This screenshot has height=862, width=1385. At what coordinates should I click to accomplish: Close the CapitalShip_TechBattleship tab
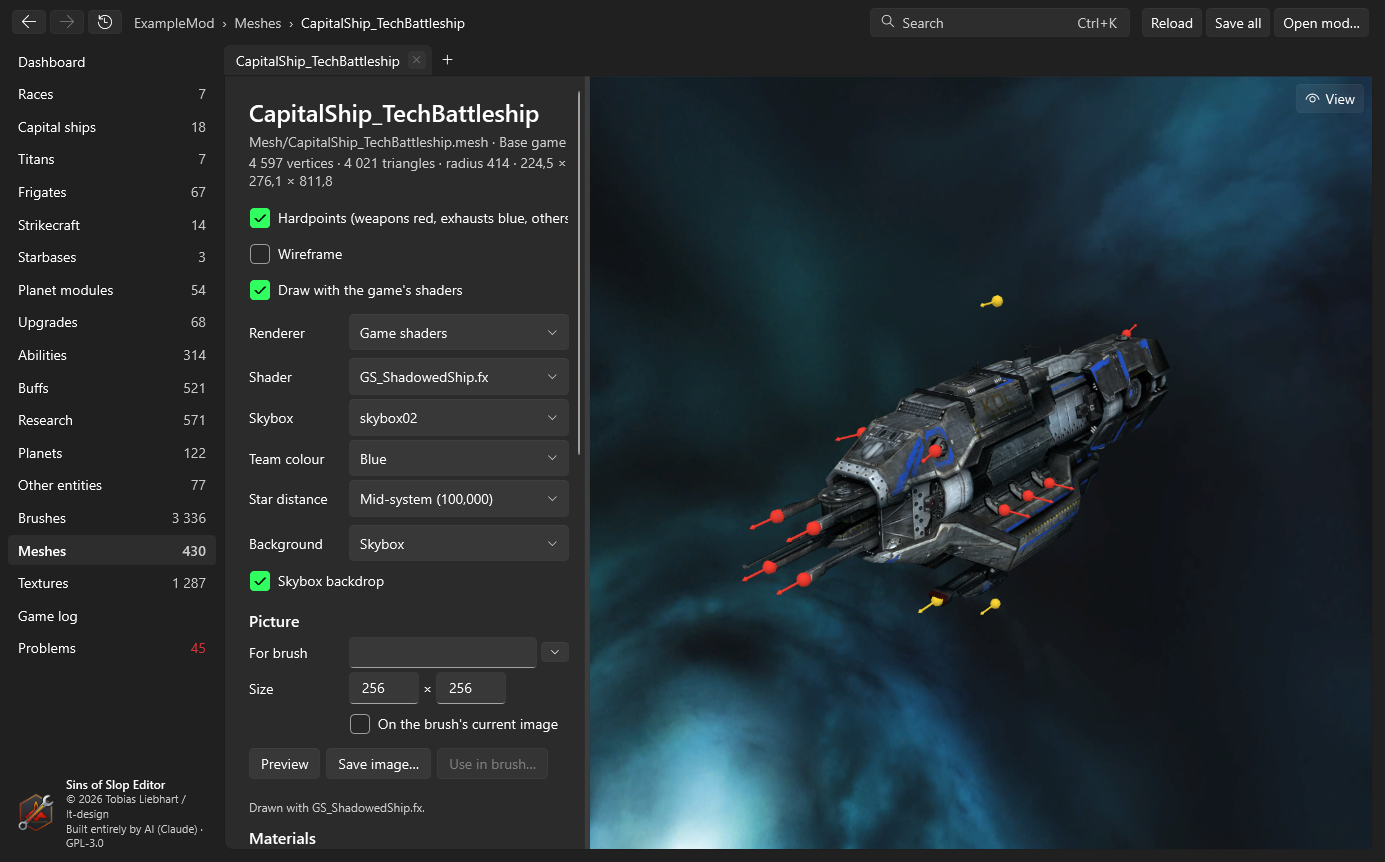(x=417, y=60)
